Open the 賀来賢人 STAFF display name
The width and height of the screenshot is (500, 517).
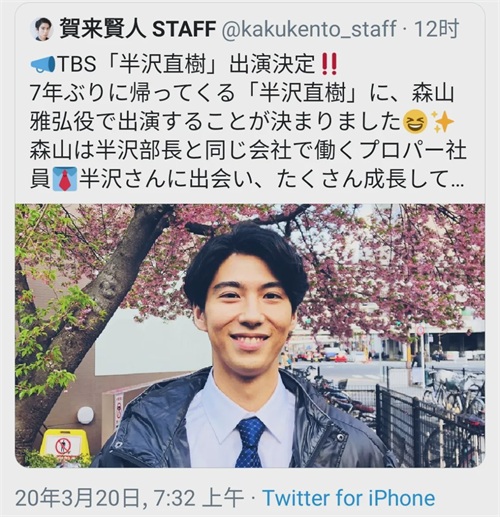point(137,29)
